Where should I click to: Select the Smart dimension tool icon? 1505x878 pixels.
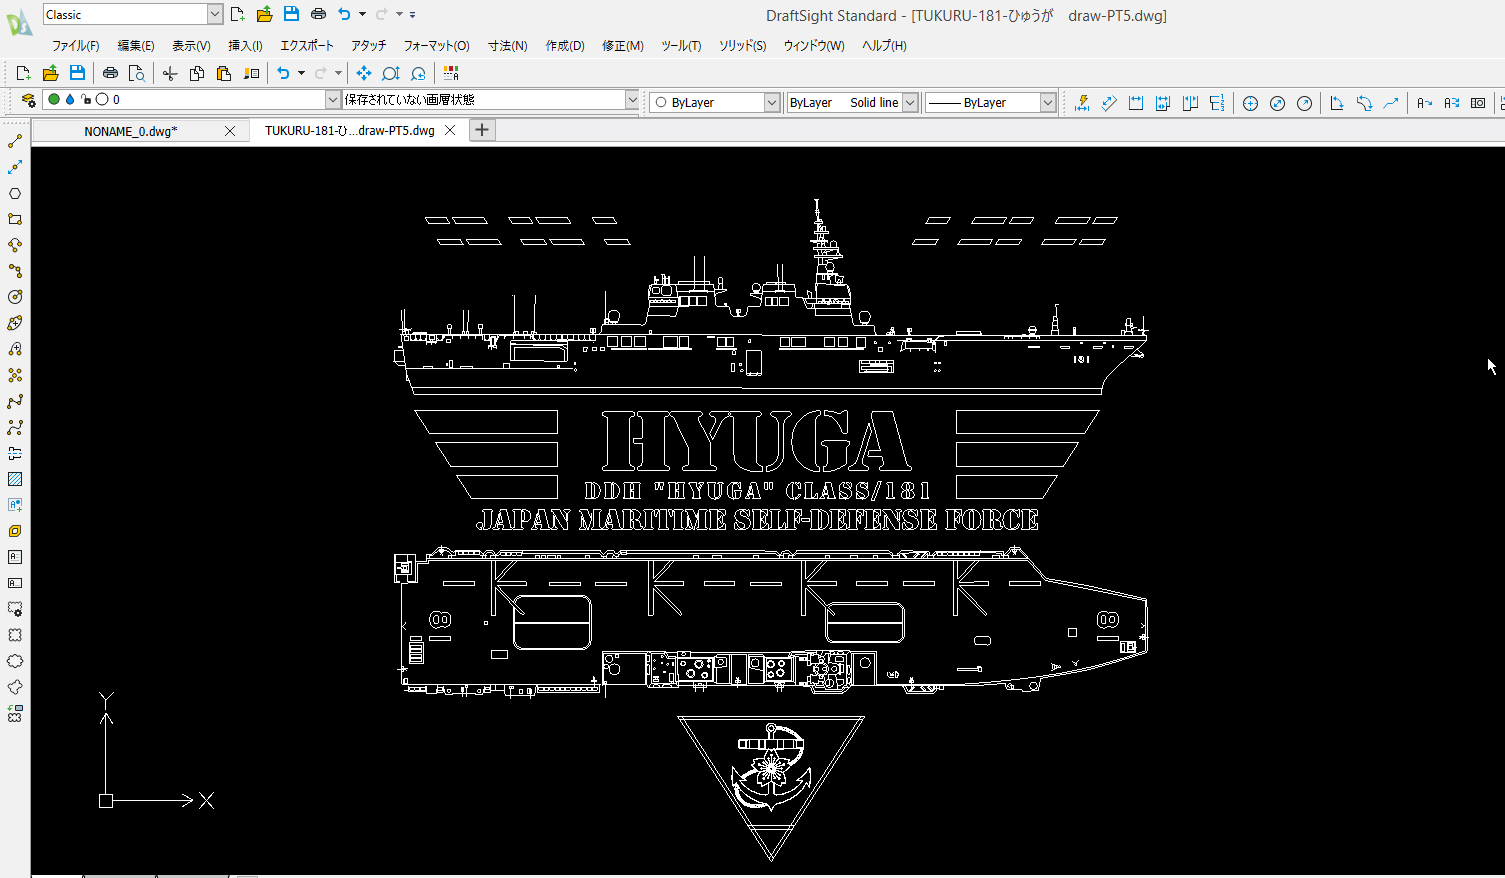pyautogui.click(x=1082, y=103)
